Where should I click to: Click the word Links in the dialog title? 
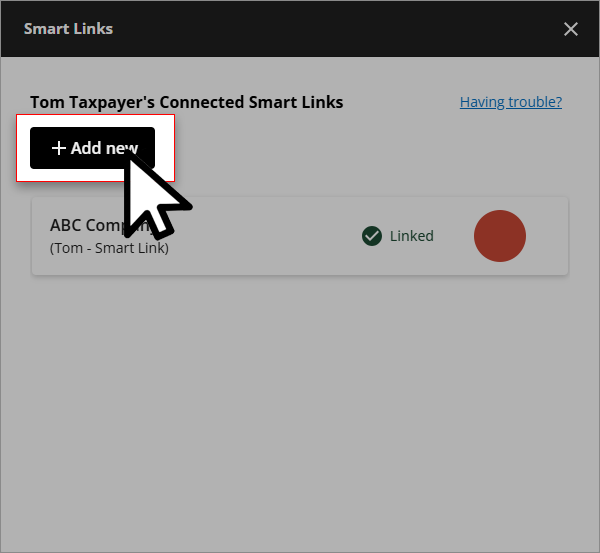(93, 28)
